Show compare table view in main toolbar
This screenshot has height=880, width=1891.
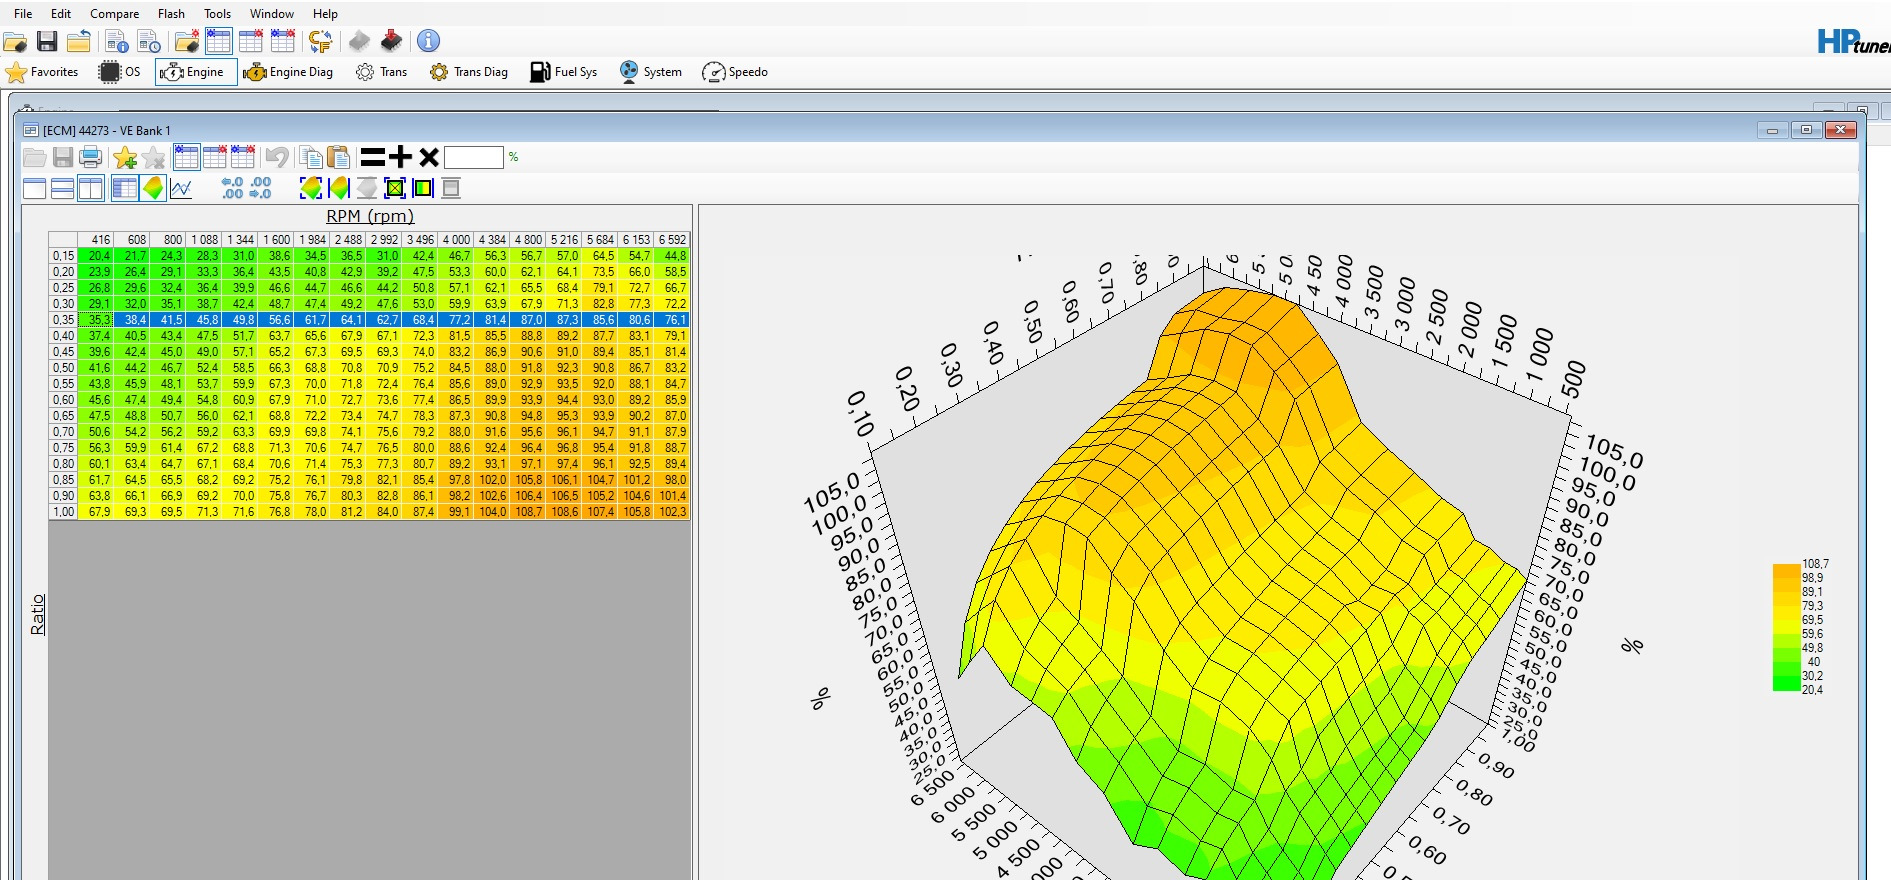click(251, 41)
